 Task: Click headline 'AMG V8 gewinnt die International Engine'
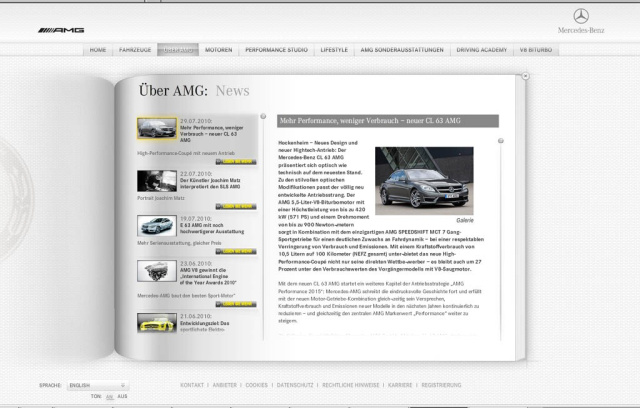tap(208, 276)
